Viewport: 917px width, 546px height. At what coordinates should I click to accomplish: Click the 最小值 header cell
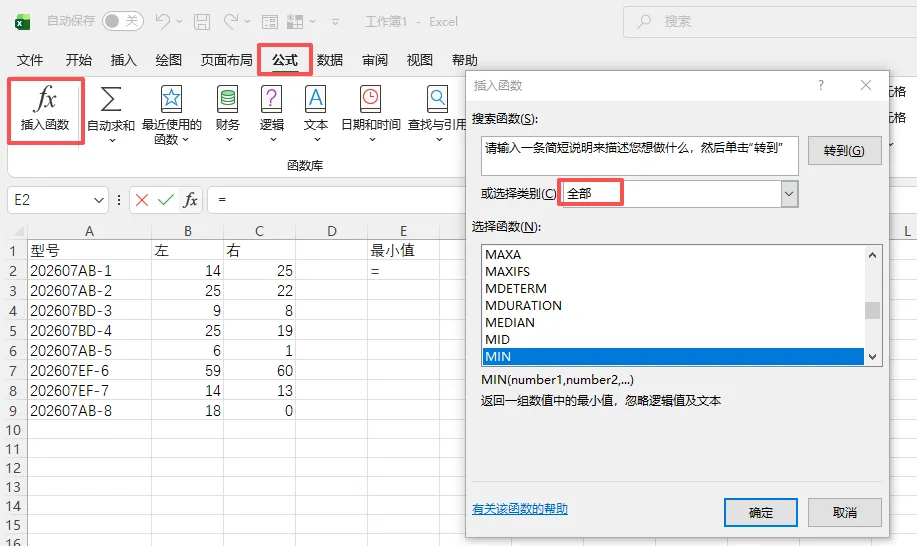pyautogui.click(x=403, y=251)
